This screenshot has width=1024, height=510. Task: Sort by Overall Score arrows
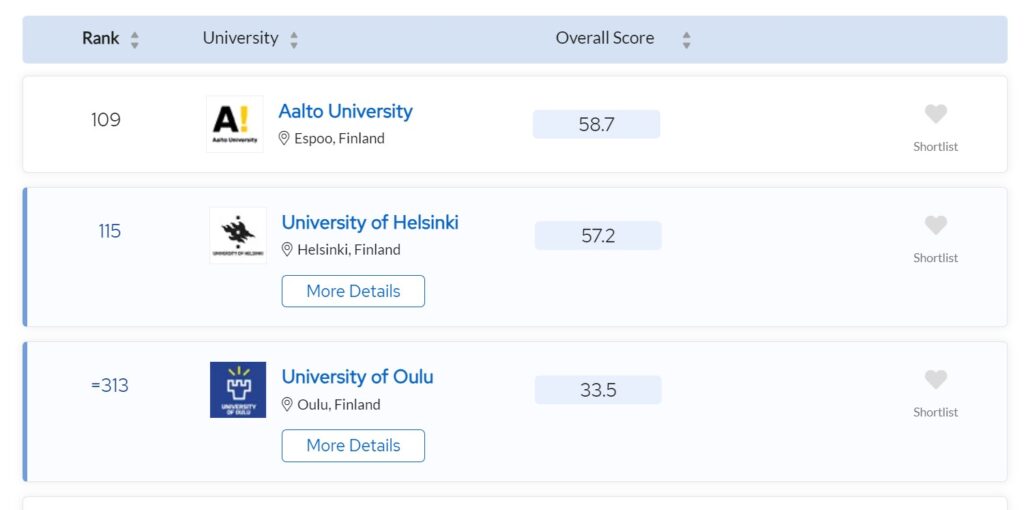point(686,40)
